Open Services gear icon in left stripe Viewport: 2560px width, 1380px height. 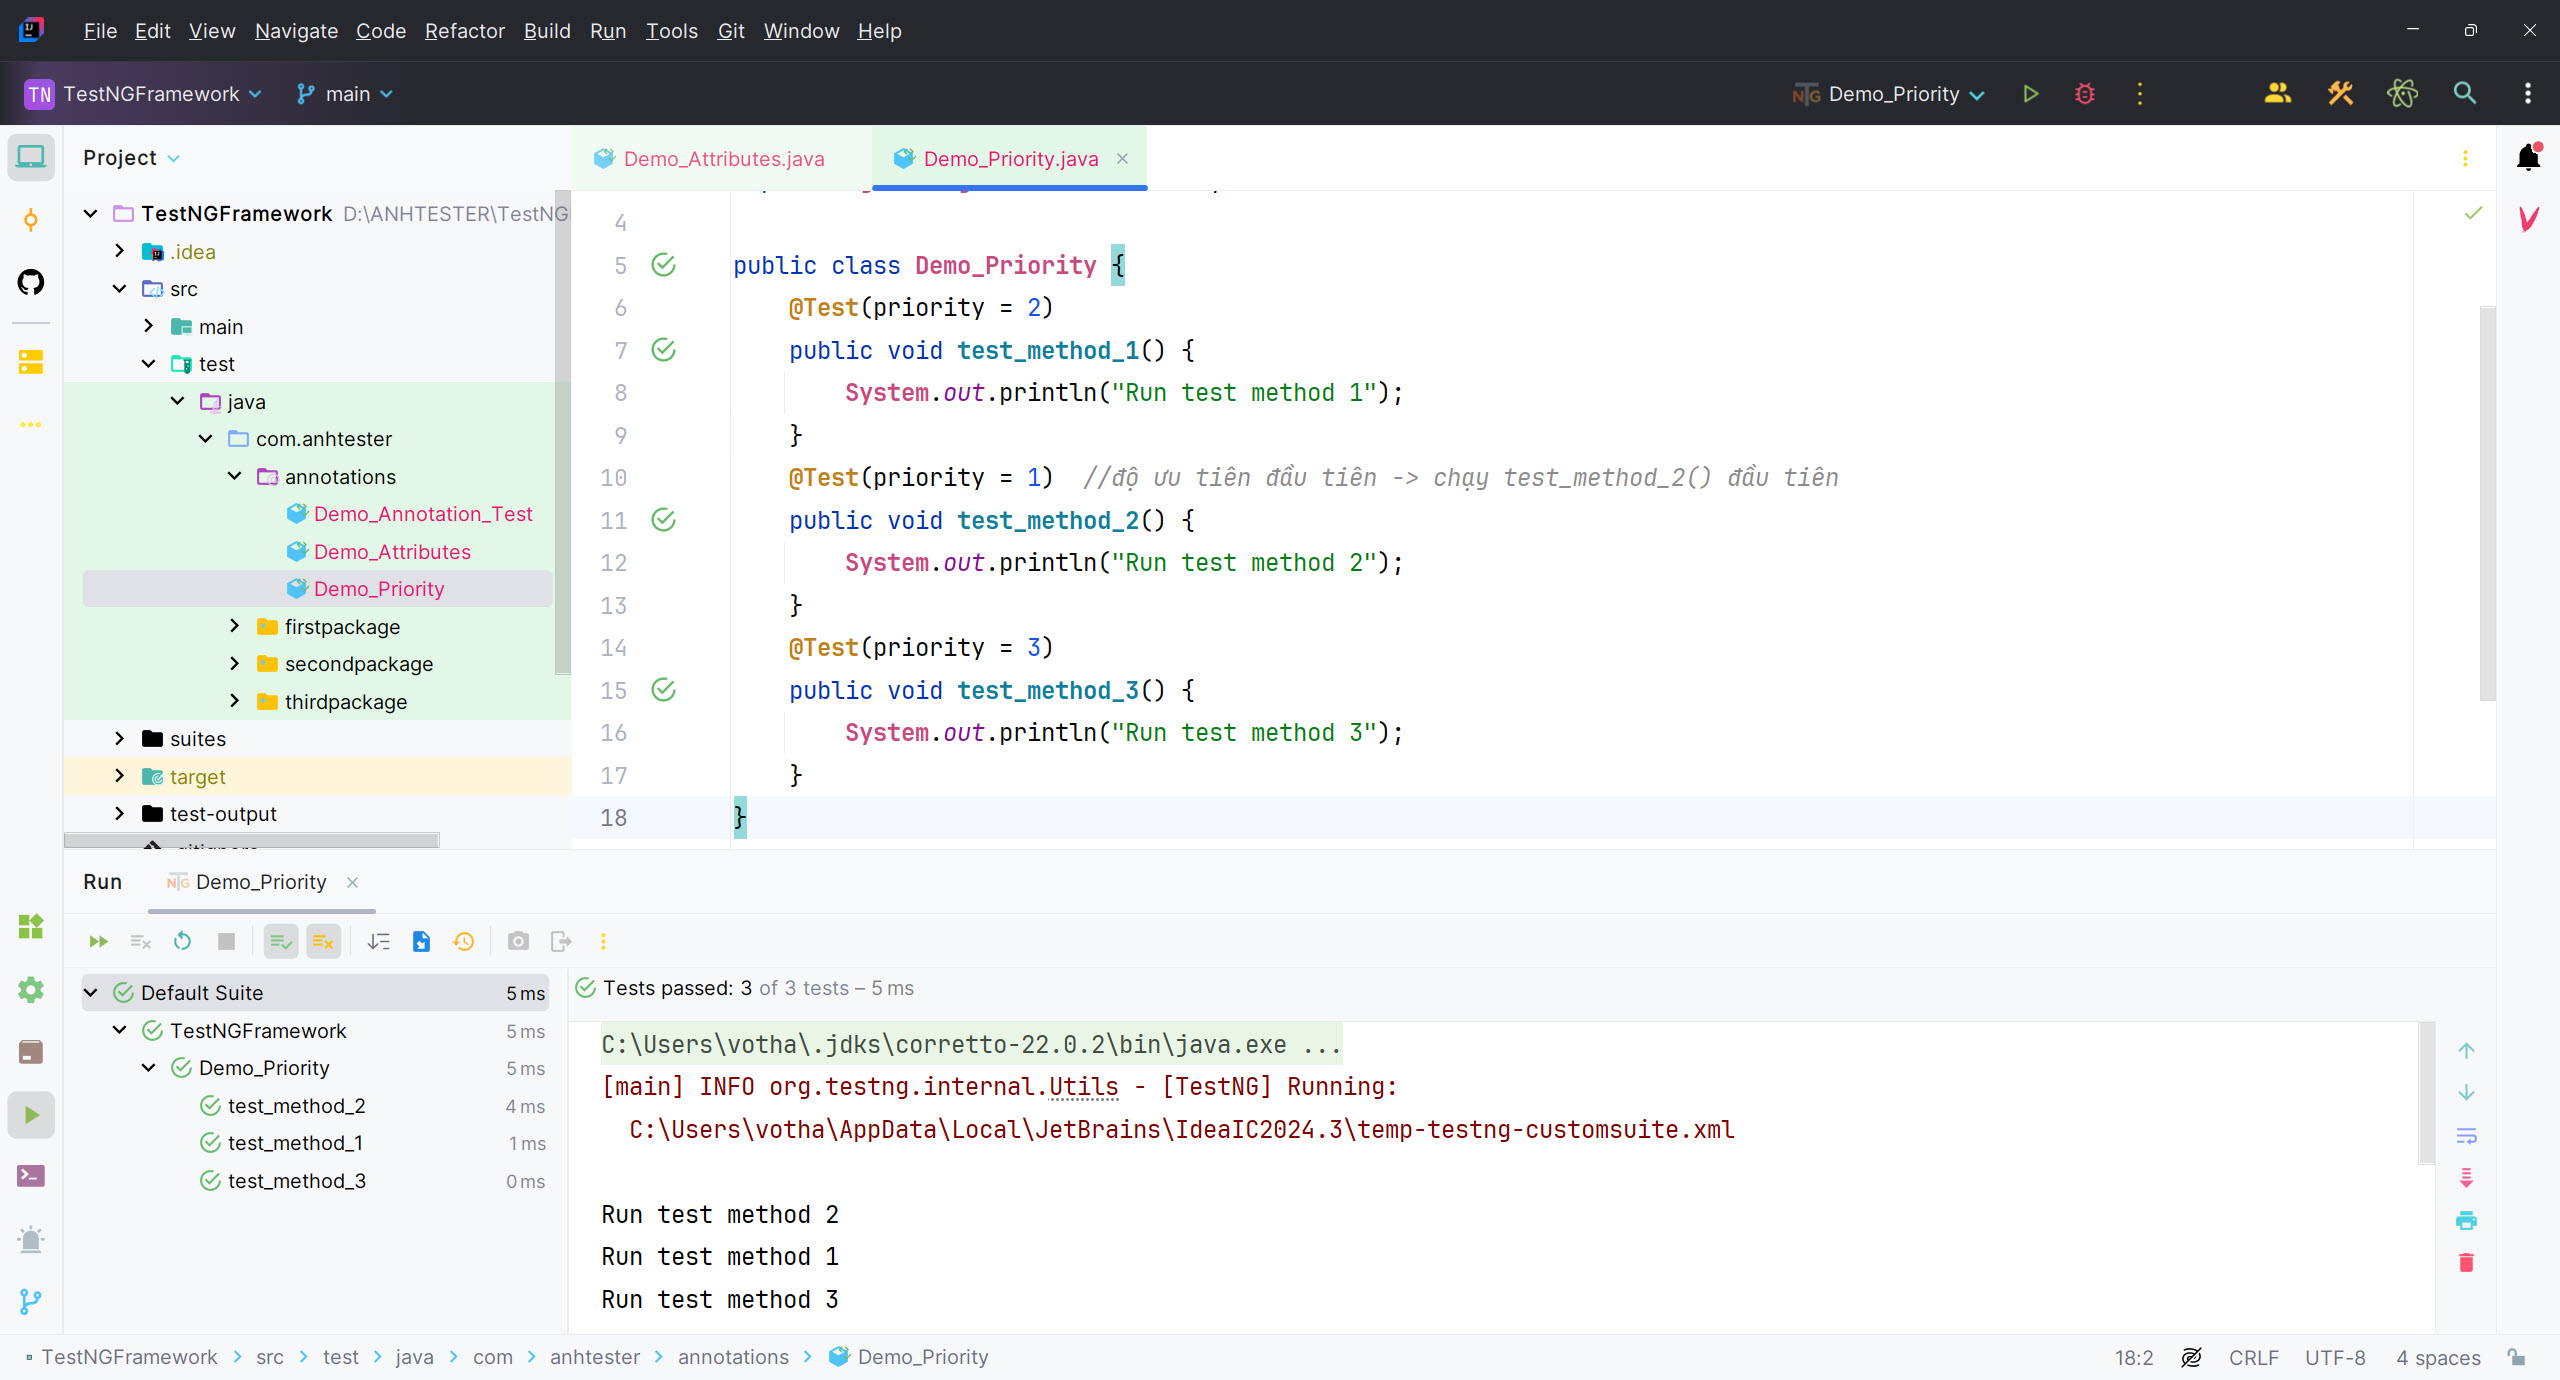click(31, 989)
